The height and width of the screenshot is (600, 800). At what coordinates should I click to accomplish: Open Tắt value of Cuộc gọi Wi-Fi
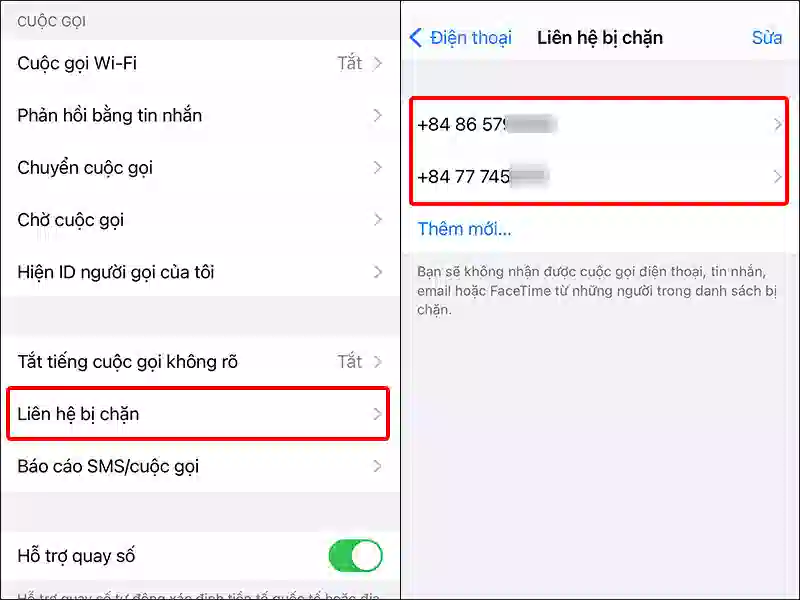pyautogui.click(x=349, y=63)
